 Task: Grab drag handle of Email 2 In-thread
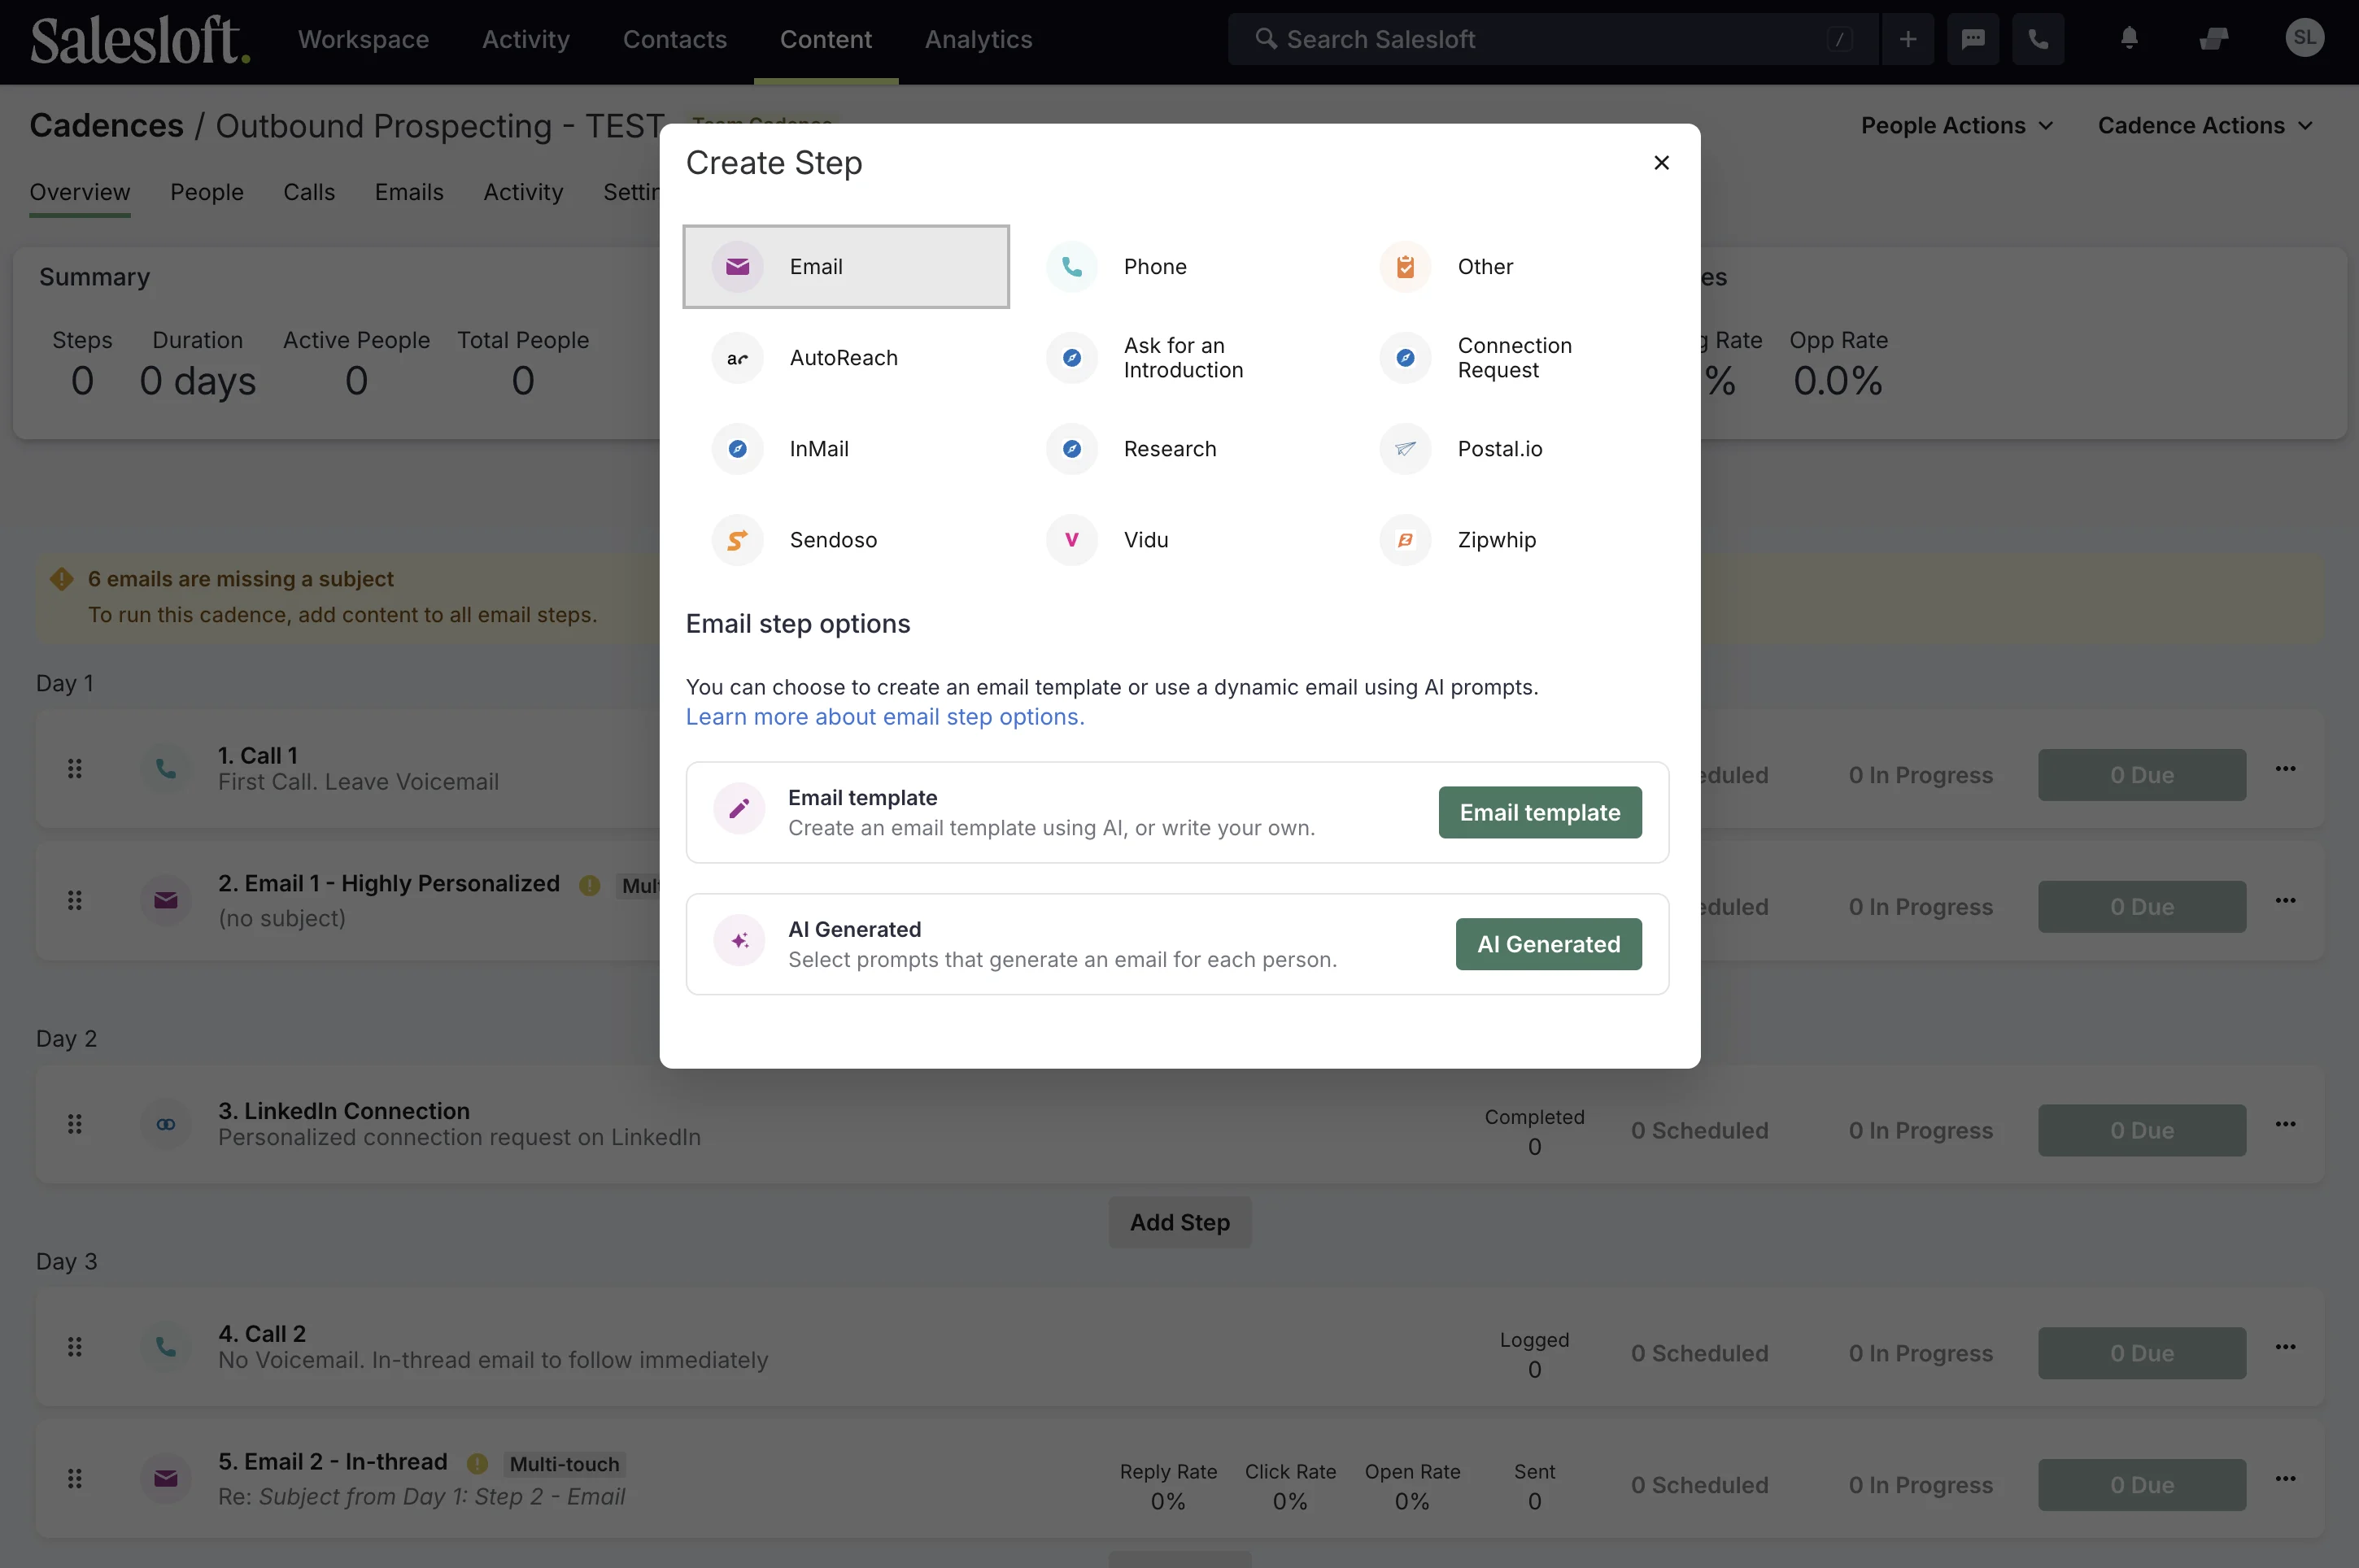coord(74,1479)
